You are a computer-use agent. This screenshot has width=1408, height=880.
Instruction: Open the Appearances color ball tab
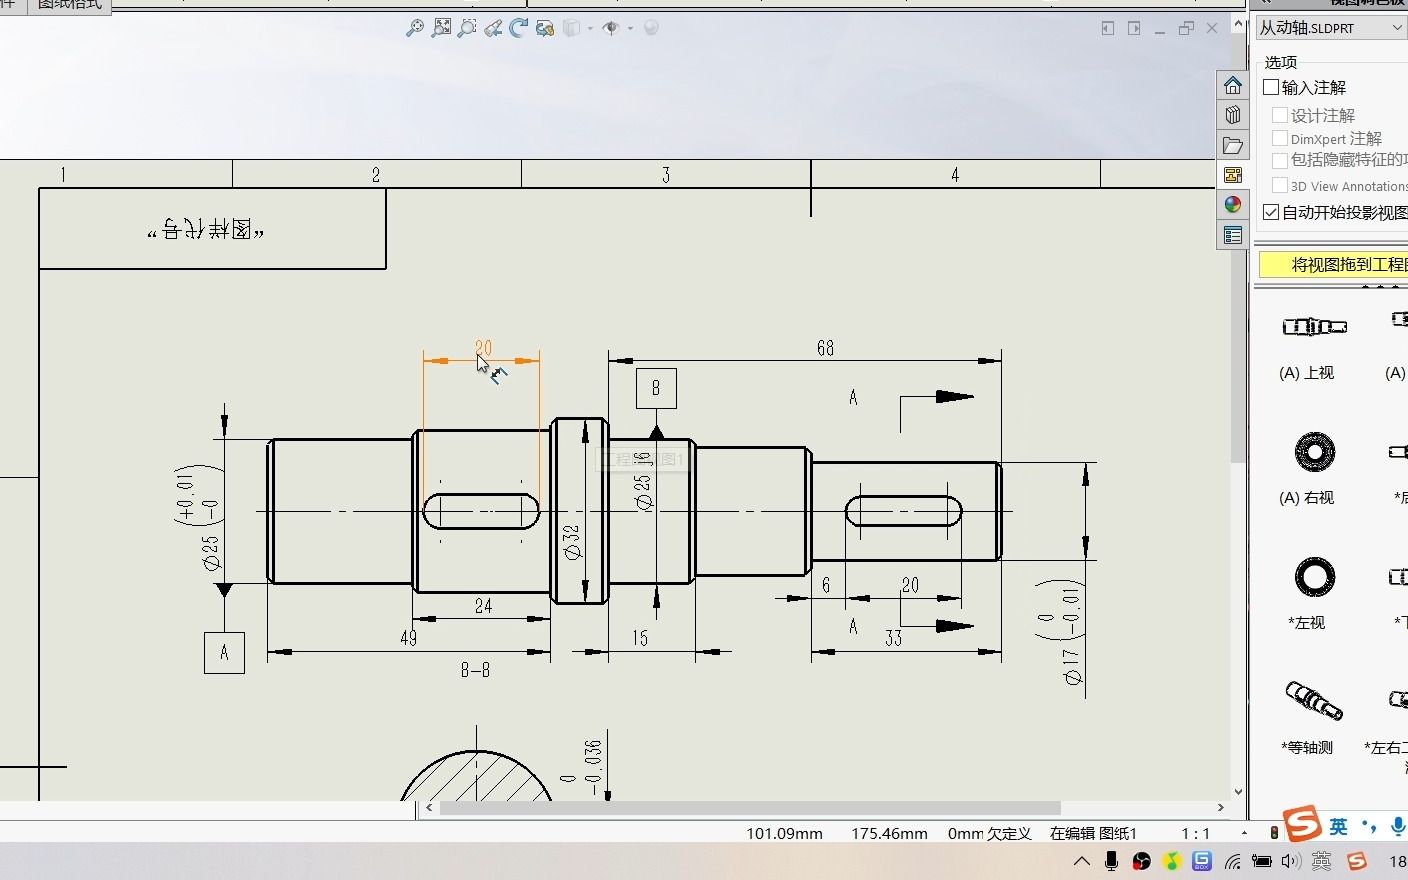[1233, 204]
